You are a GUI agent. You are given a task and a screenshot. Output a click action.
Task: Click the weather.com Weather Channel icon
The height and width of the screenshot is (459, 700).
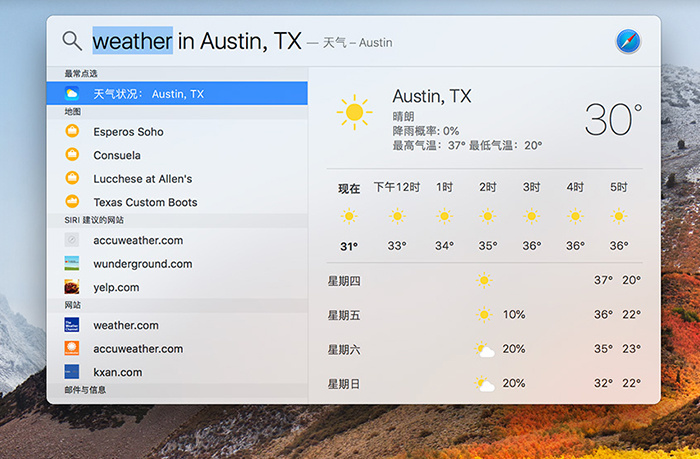[x=72, y=325]
